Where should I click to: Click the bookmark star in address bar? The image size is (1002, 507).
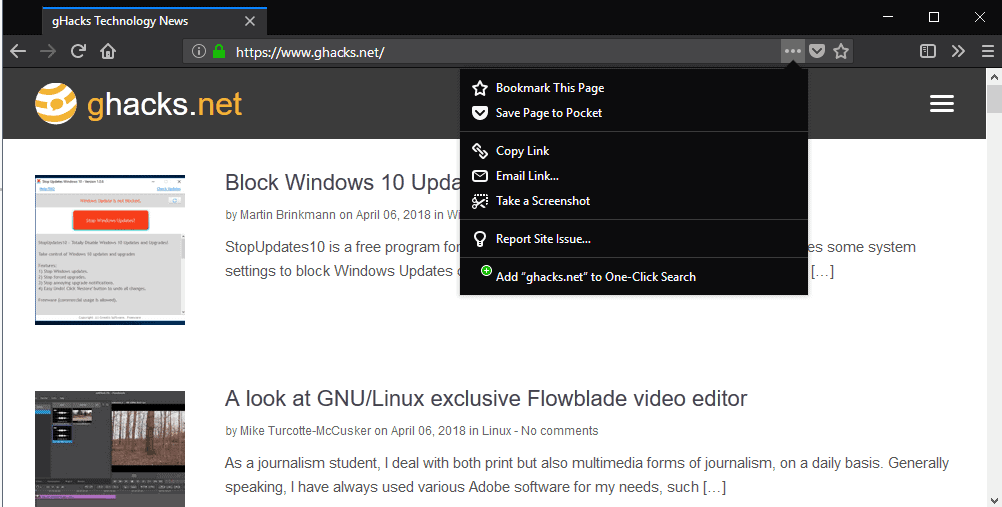click(x=841, y=51)
